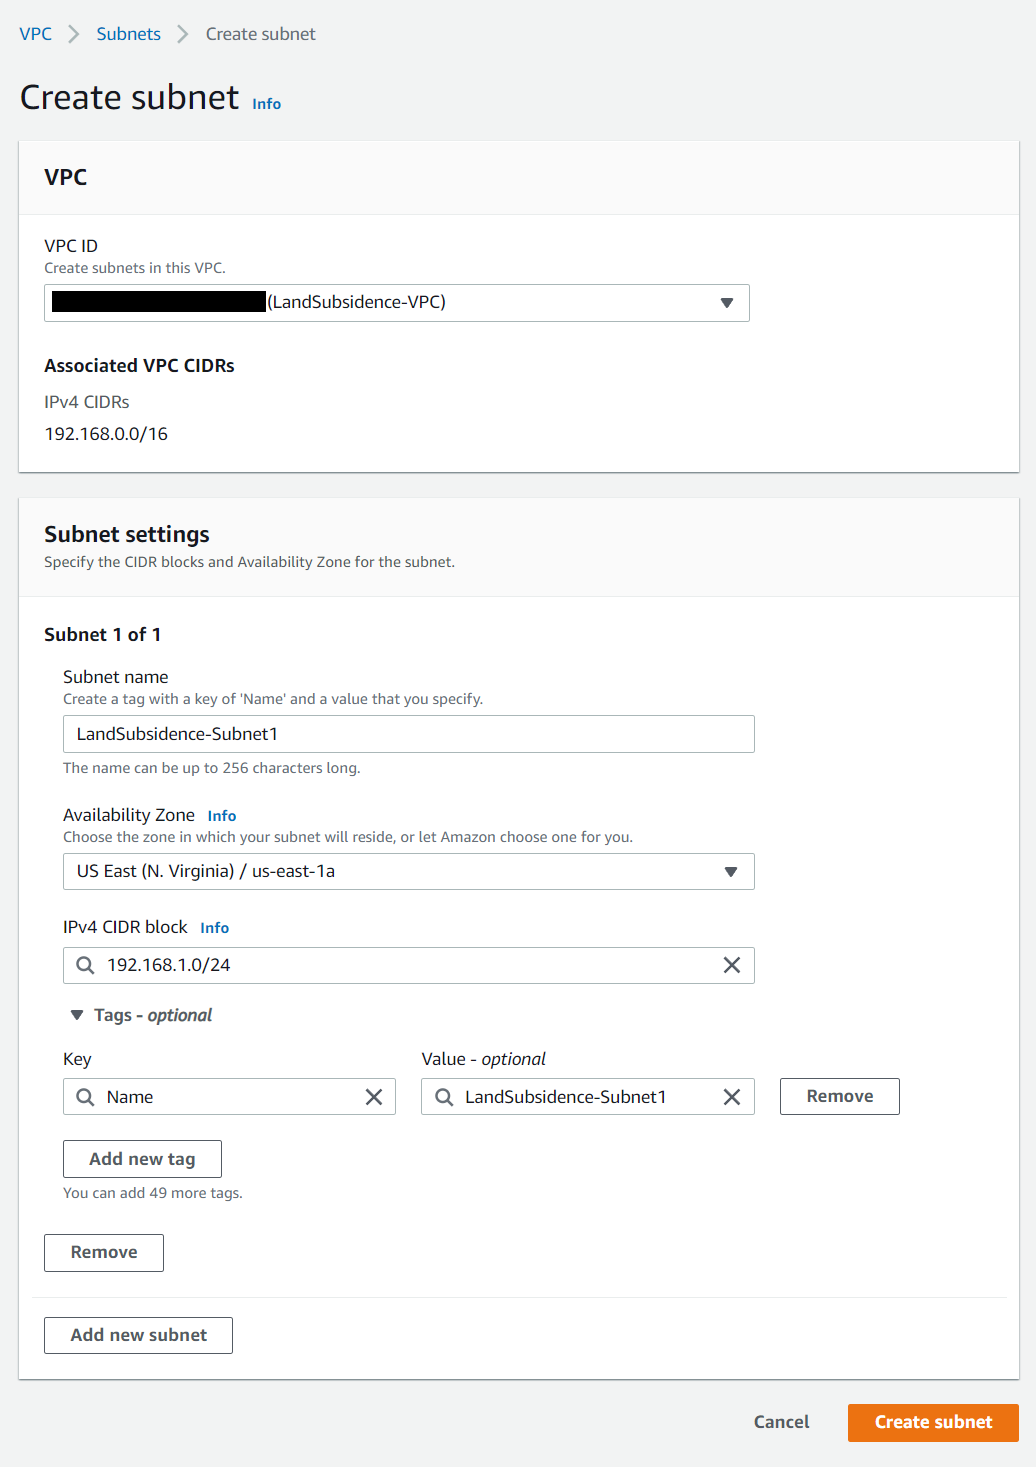Screen dimensions: 1036x1467
Task: Select the 192.168.0.0/16 CIDR text
Action: point(106,434)
